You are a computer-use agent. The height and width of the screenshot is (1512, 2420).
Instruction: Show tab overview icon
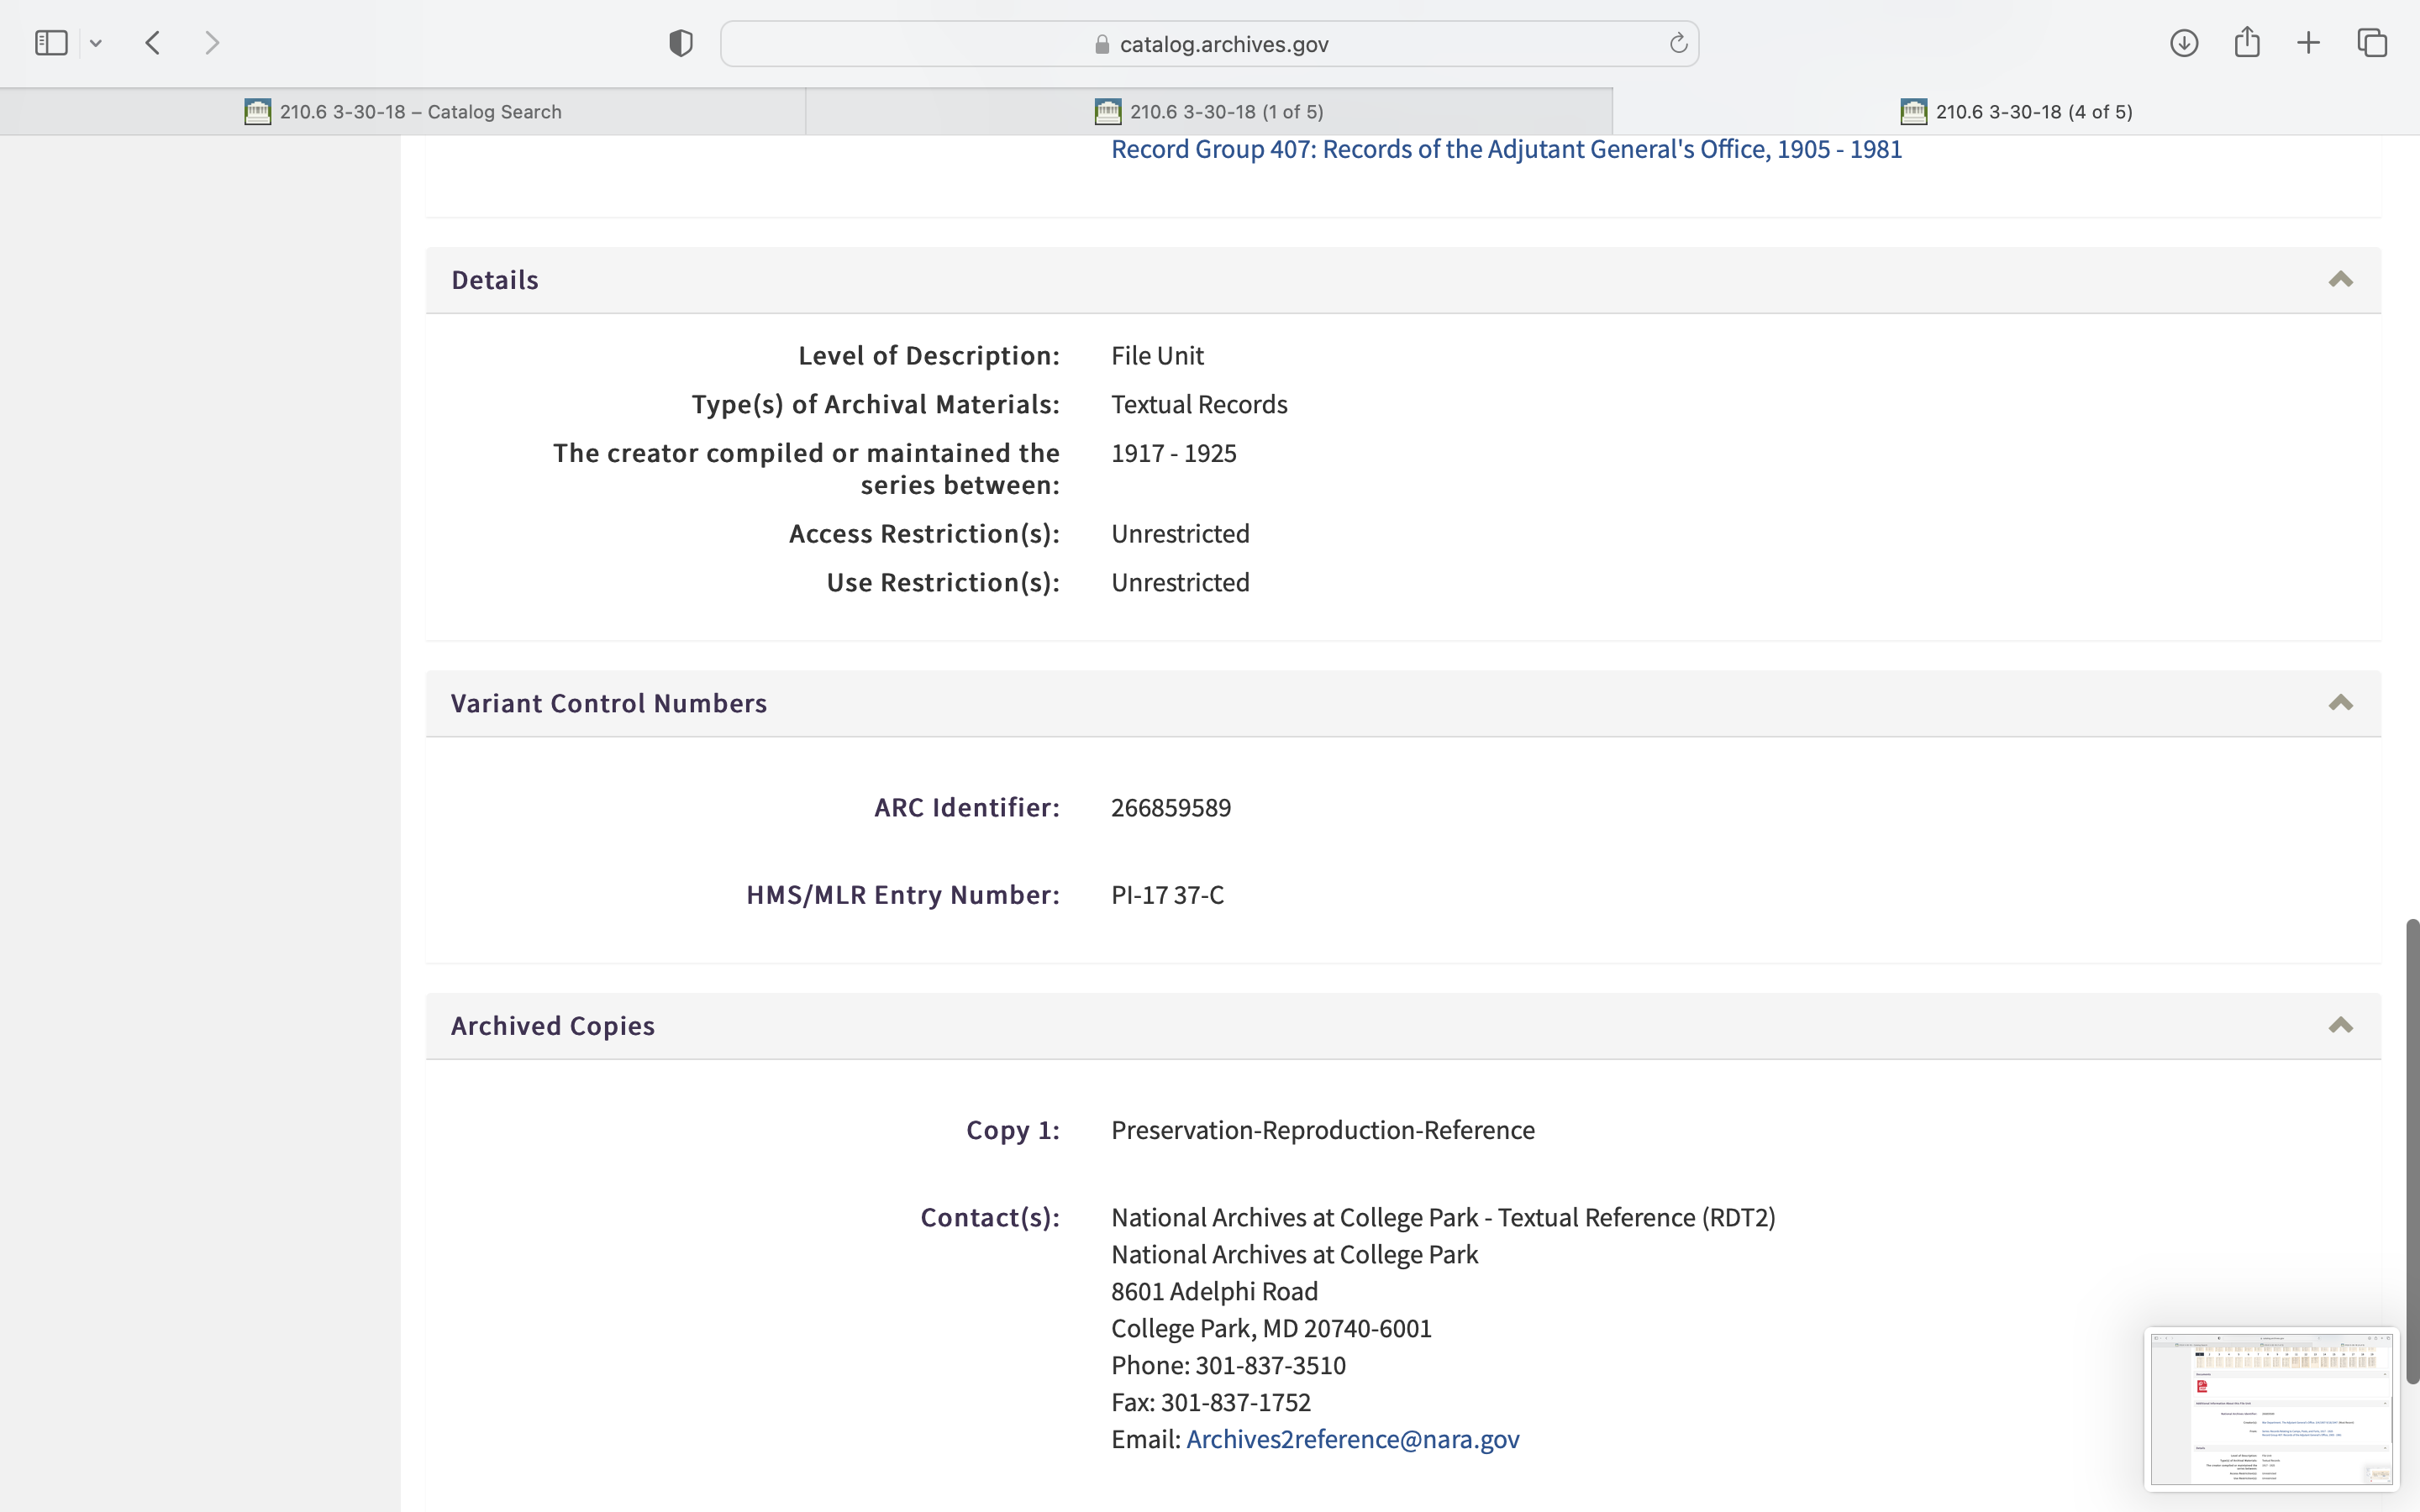tap(2372, 43)
